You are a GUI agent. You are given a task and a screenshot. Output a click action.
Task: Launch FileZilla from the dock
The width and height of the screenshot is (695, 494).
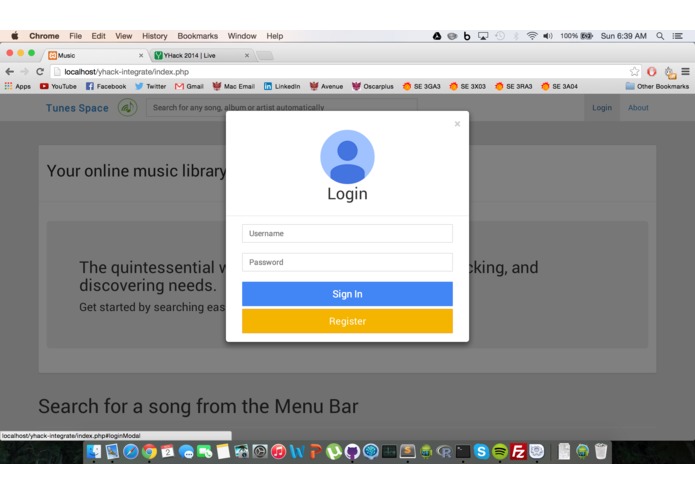point(518,451)
